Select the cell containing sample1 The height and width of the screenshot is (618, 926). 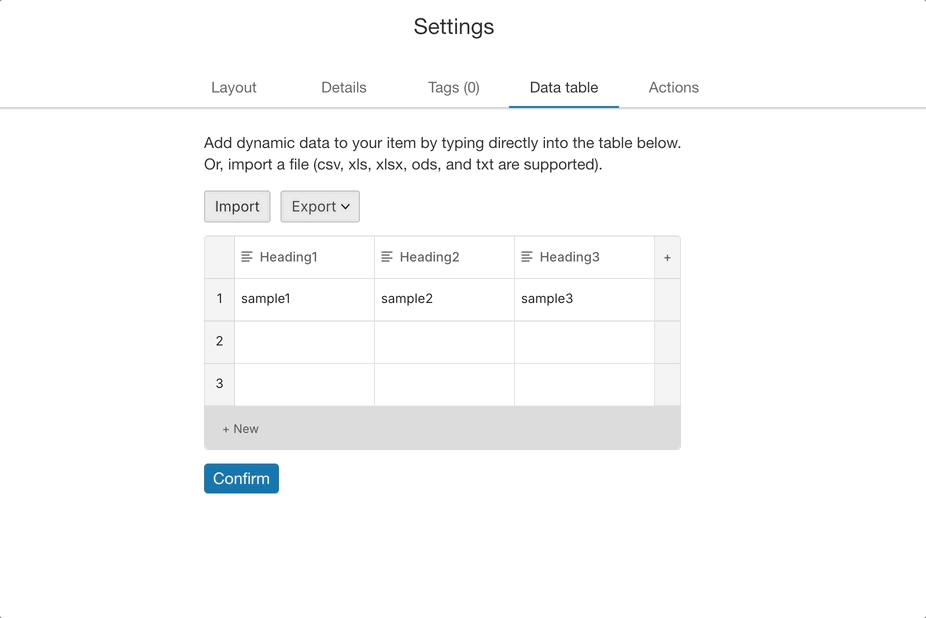click(x=304, y=299)
